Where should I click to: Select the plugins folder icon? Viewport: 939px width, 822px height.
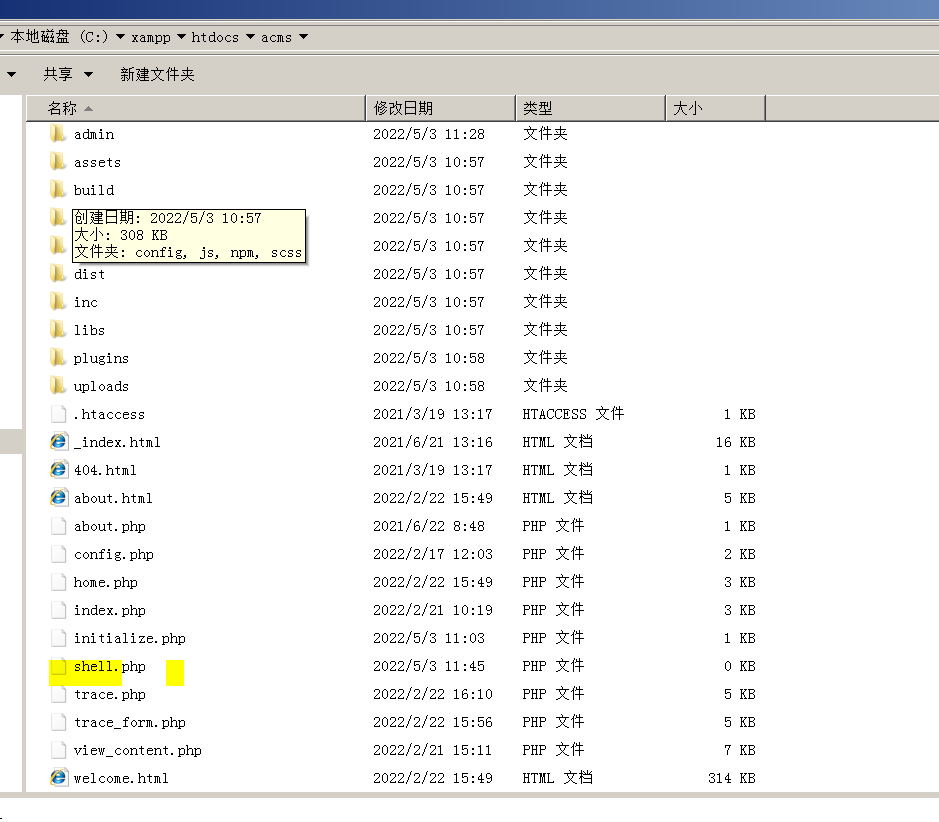pyautogui.click(x=58, y=358)
